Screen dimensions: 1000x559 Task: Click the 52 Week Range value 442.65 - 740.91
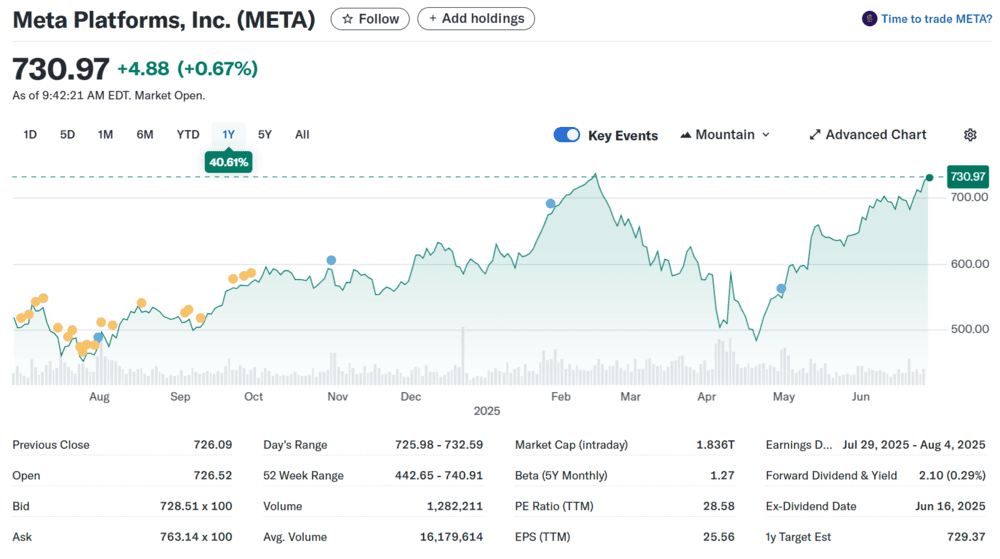(439, 476)
